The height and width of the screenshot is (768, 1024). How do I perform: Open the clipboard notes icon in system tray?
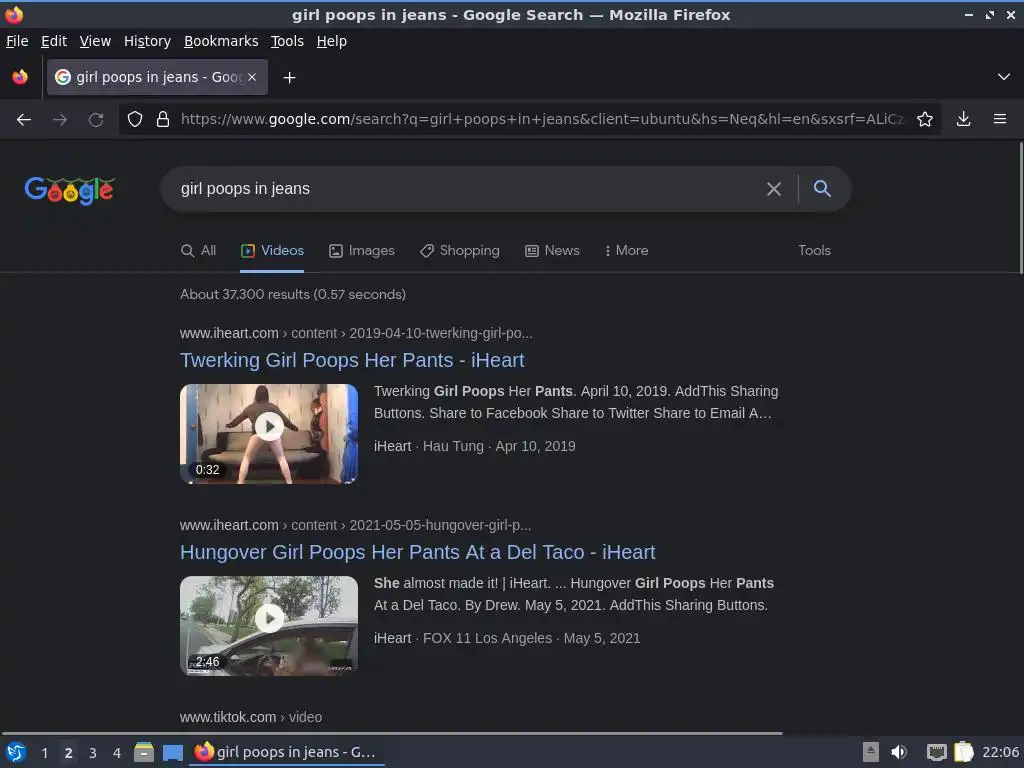(963, 752)
